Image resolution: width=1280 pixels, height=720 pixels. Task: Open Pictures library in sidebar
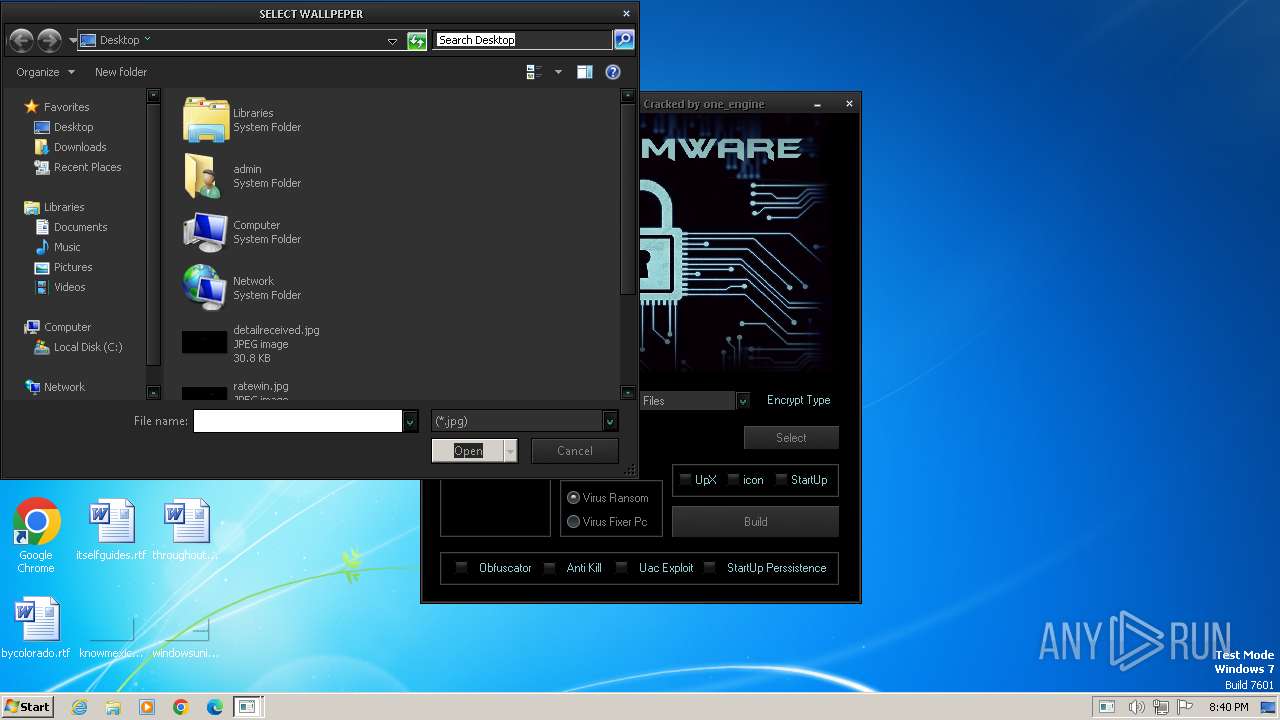73,267
